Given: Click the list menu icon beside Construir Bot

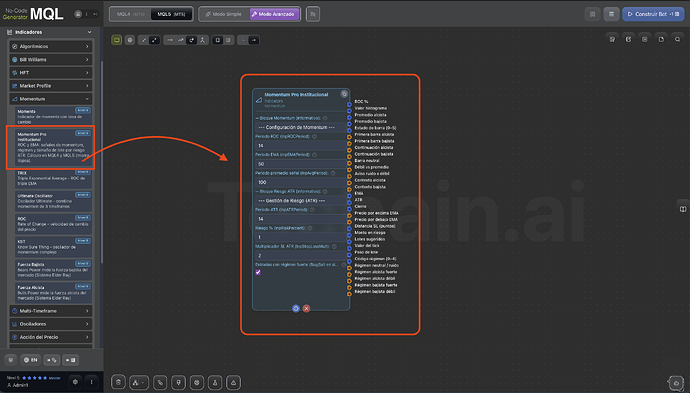Looking at the screenshot, I should [611, 14].
